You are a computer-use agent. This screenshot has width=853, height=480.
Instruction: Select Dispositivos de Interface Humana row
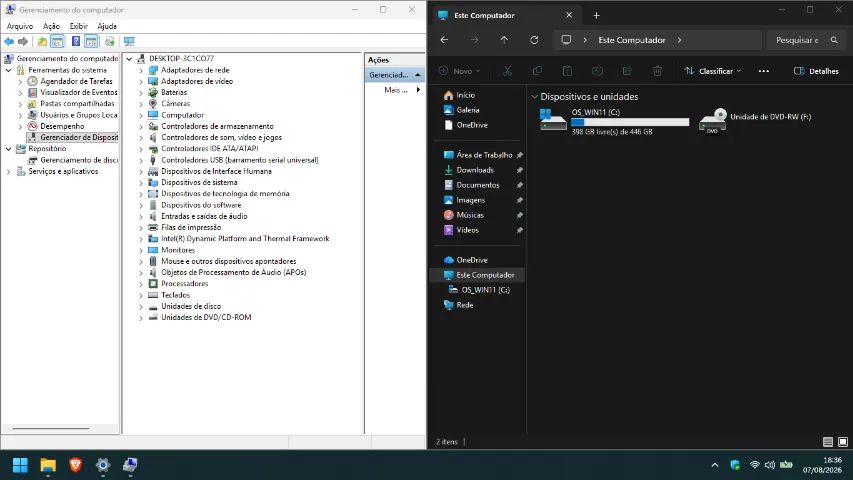click(x=216, y=171)
